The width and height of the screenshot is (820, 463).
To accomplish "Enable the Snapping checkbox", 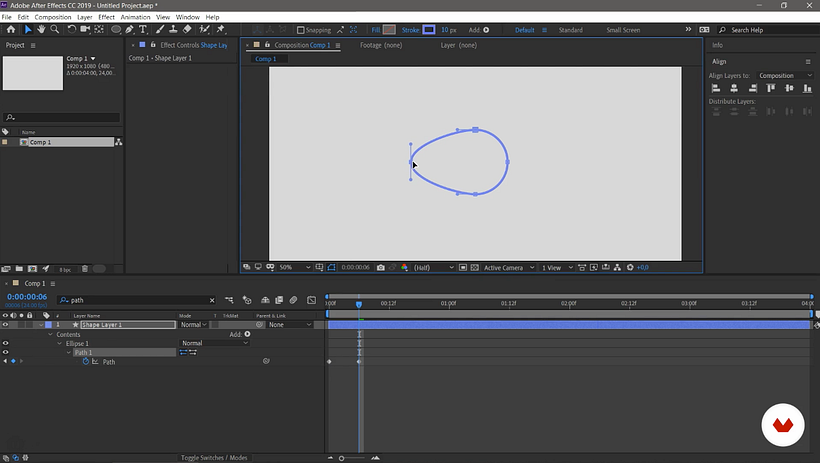I will (301, 30).
